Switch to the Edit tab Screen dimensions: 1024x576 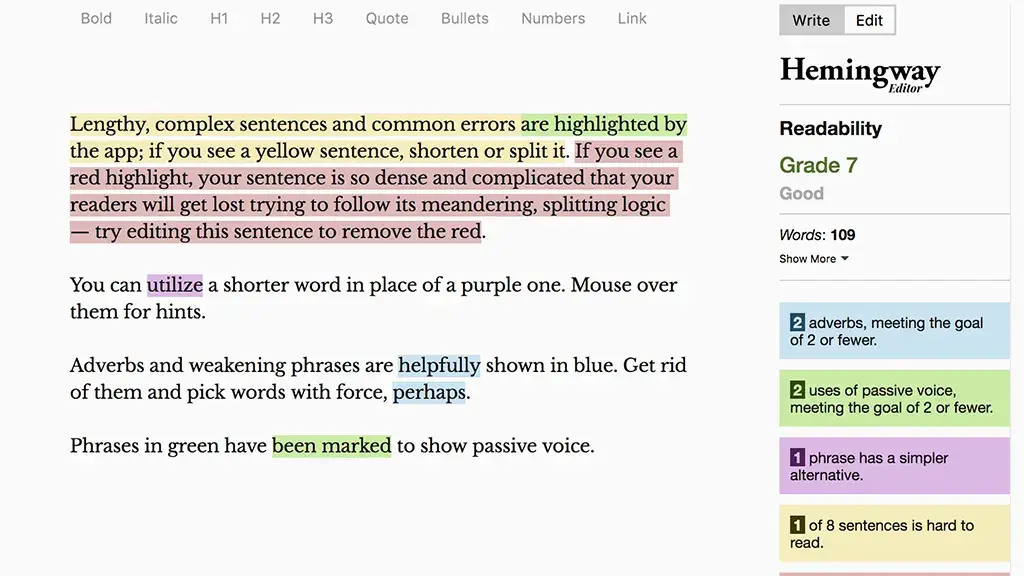tap(868, 19)
